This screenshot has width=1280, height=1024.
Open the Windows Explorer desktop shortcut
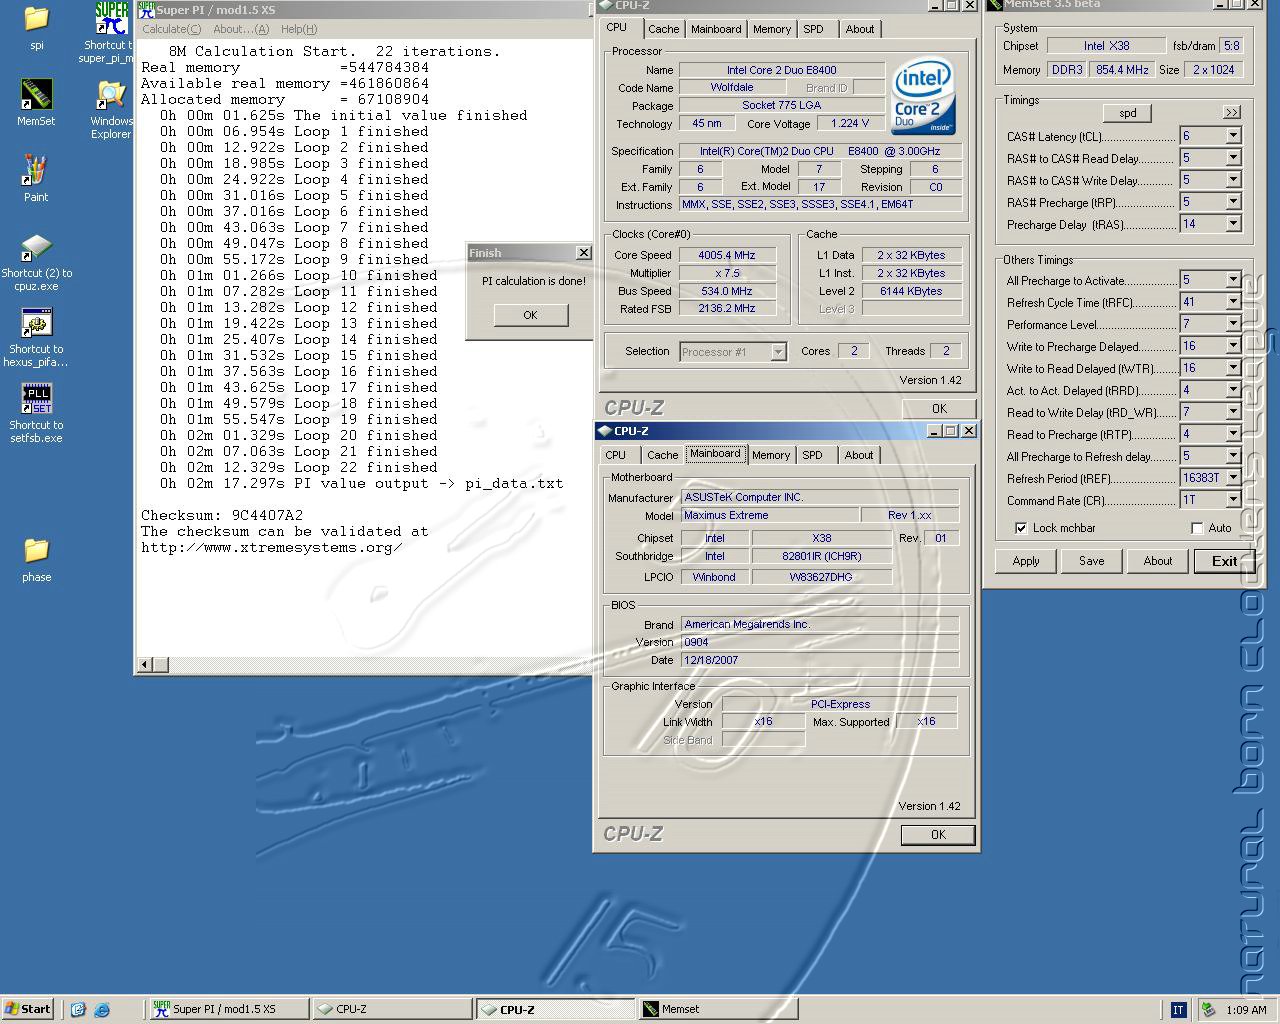(x=110, y=95)
